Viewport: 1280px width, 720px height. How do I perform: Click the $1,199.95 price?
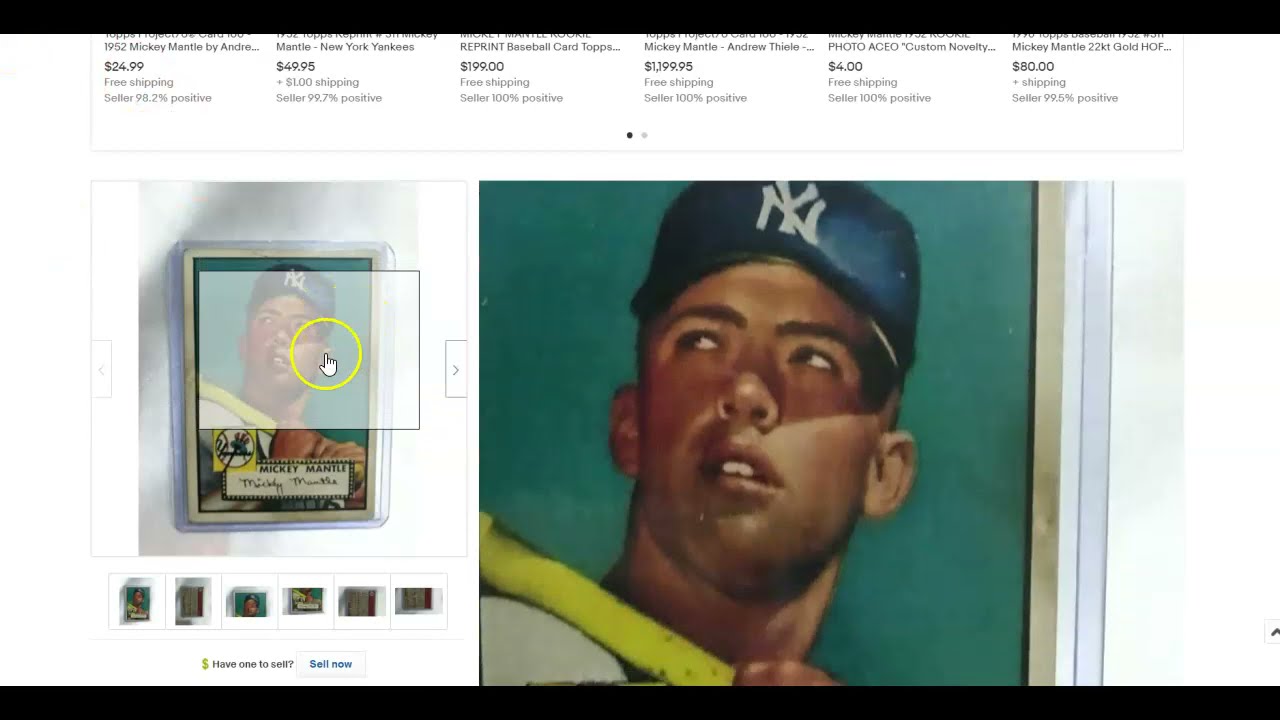coord(668,67)
